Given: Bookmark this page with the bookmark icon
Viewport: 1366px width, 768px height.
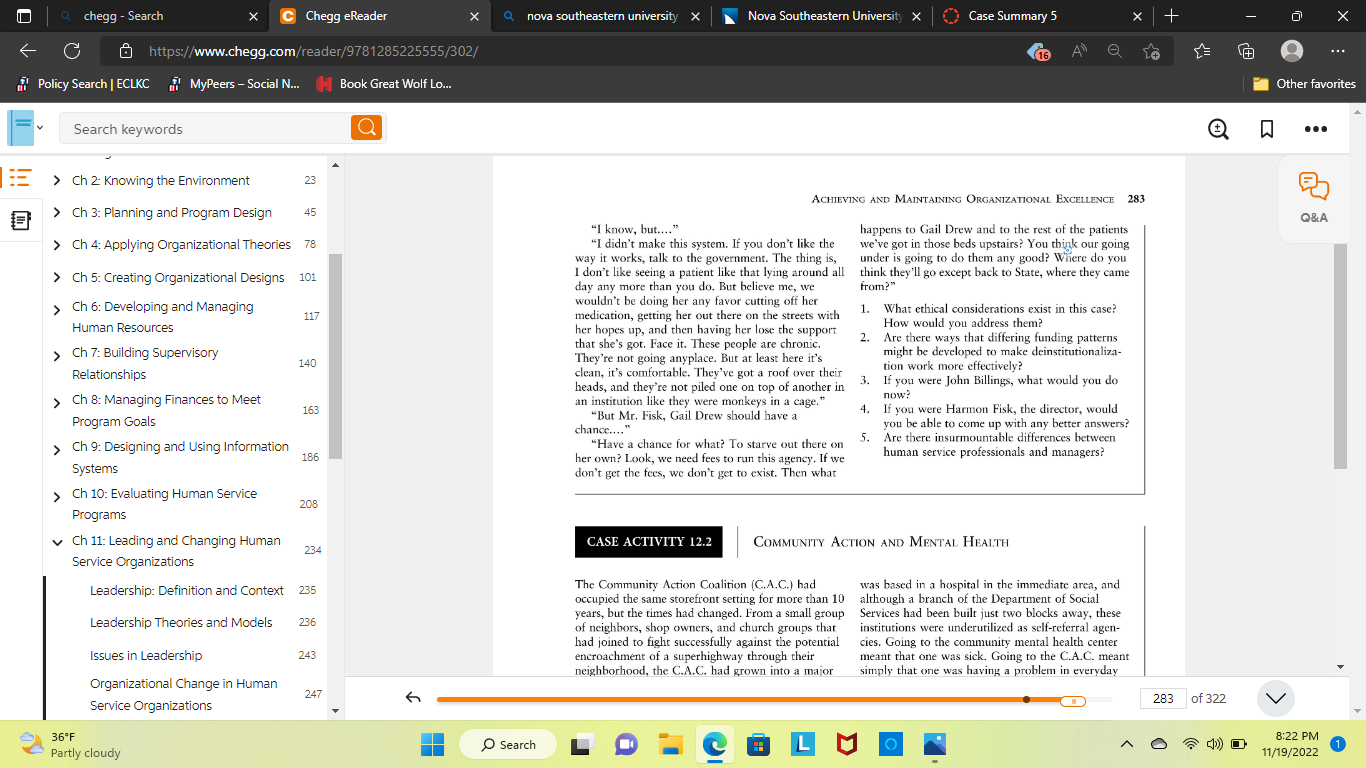Looking at the screenshot, I should pos(1267,129).
